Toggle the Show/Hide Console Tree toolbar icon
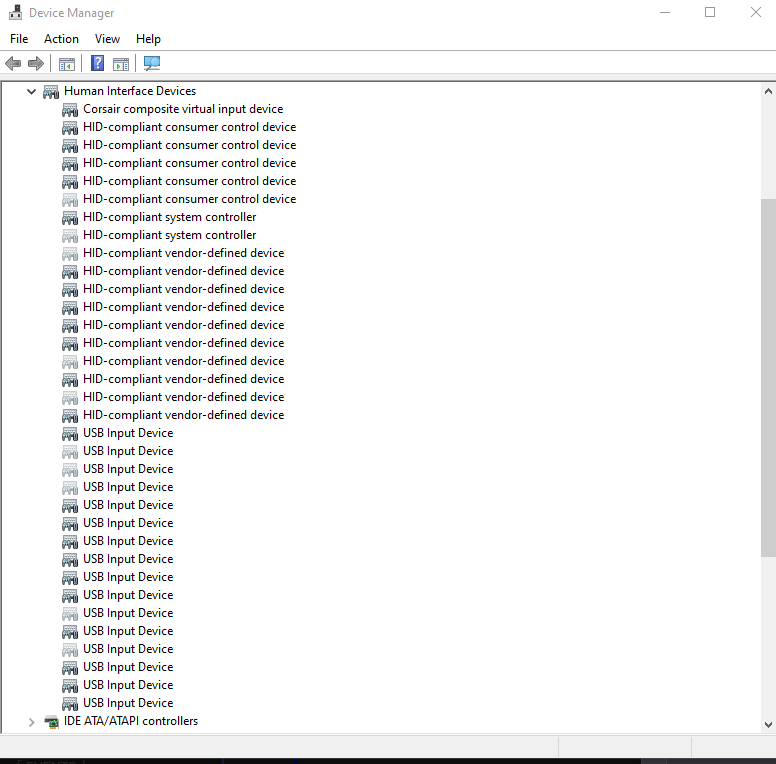The height and width of the screenshot is (764, 776). (66, 64)
